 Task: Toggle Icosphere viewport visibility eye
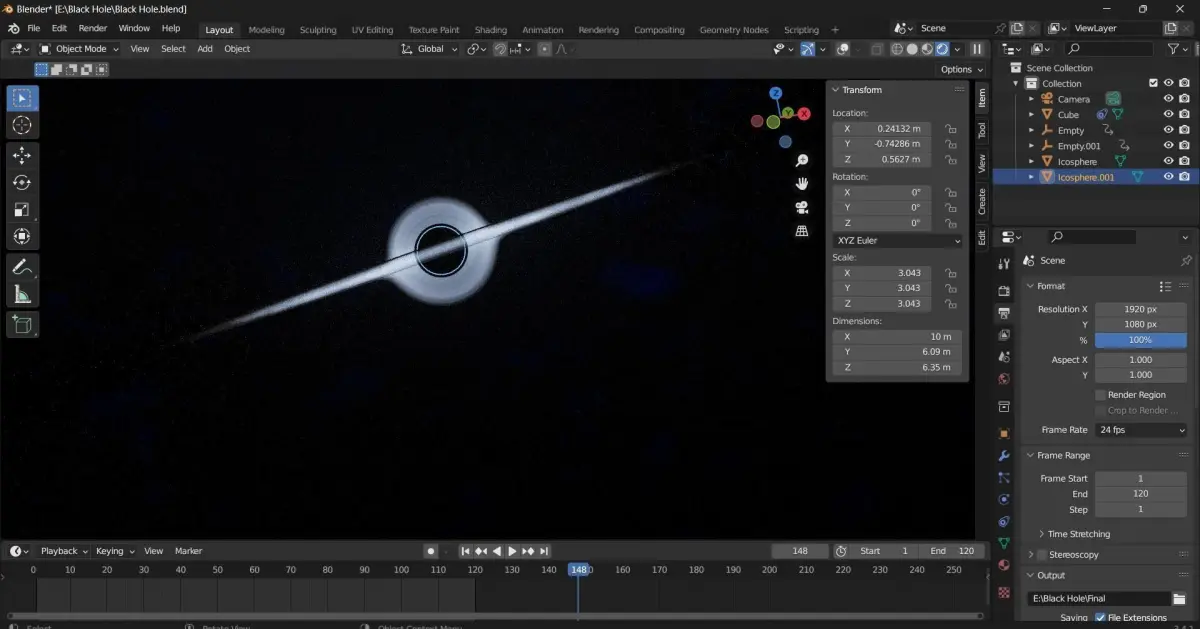(x=1168, y=161)
